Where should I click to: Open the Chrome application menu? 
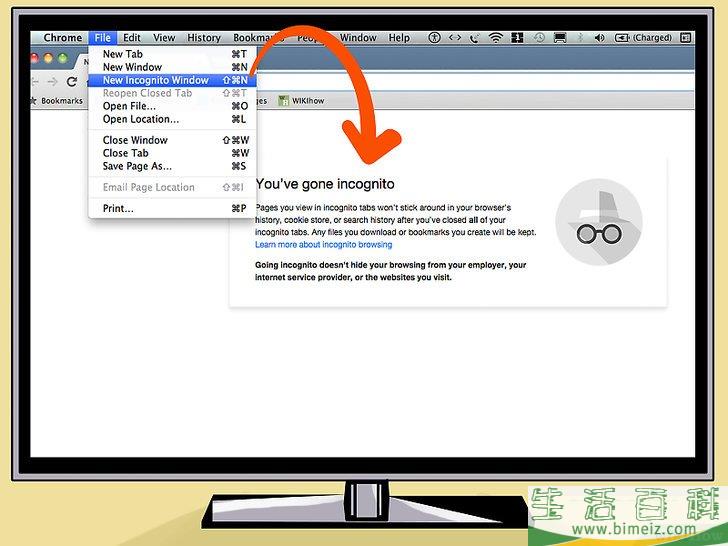(63, 38)
